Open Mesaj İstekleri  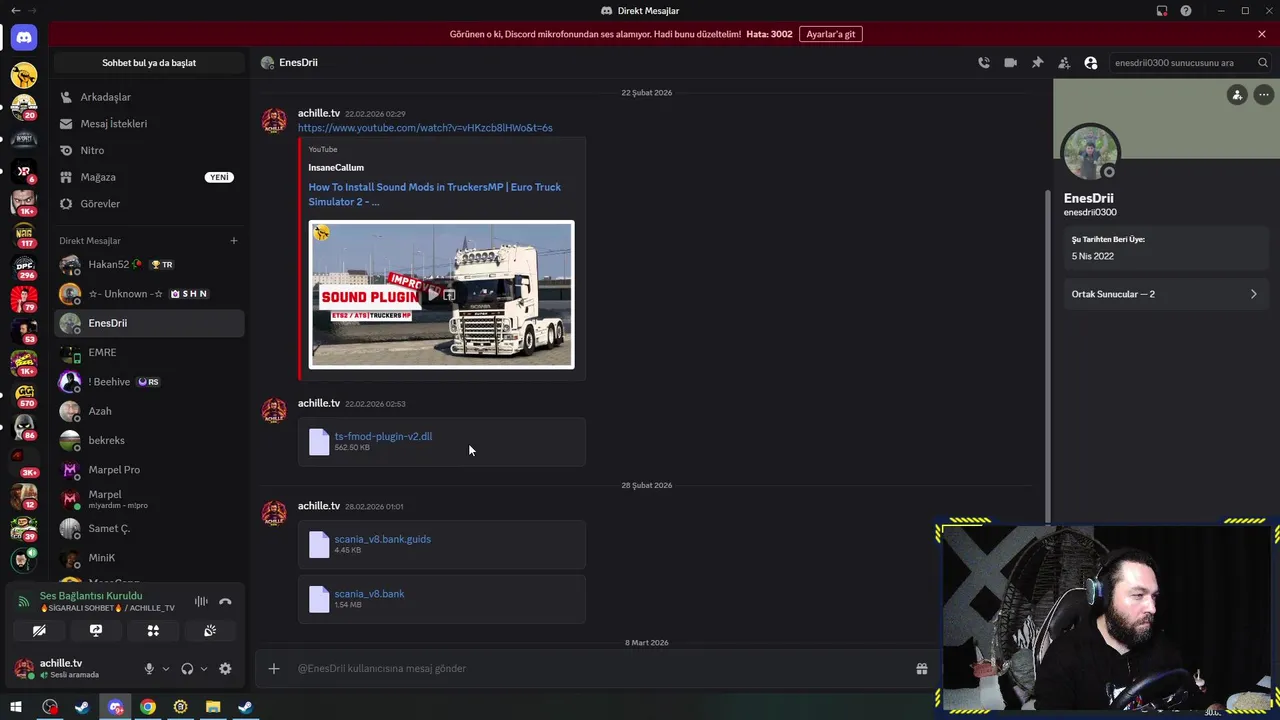point(149,124)
